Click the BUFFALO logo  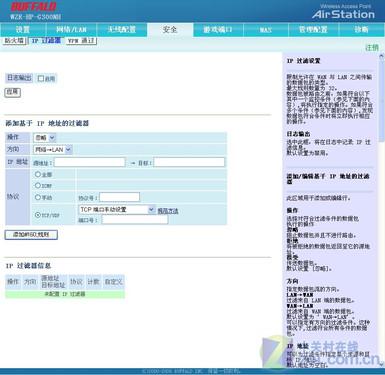click(34, 7)
